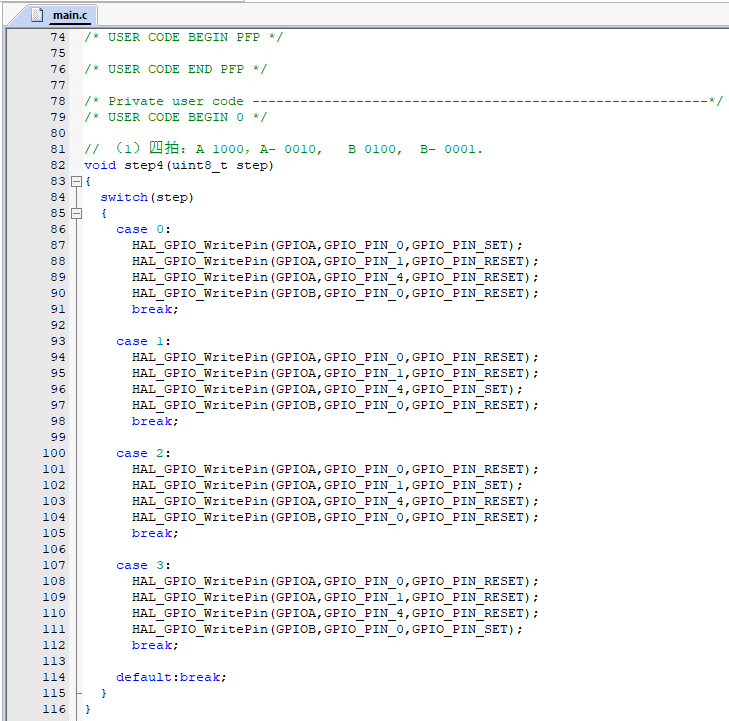Click 'case 0:' label
The image size is (729, 721).
tap(143, 230)
